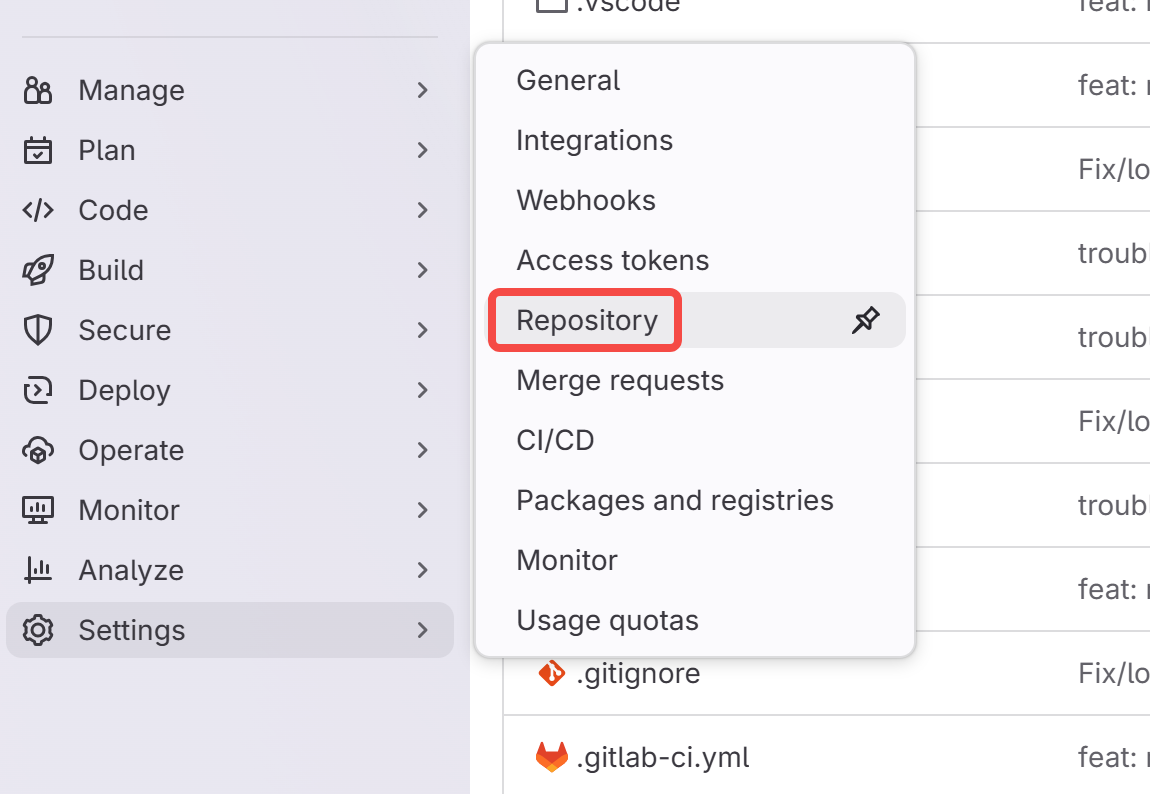Click the Secure shield icon

tap(37, 331)
